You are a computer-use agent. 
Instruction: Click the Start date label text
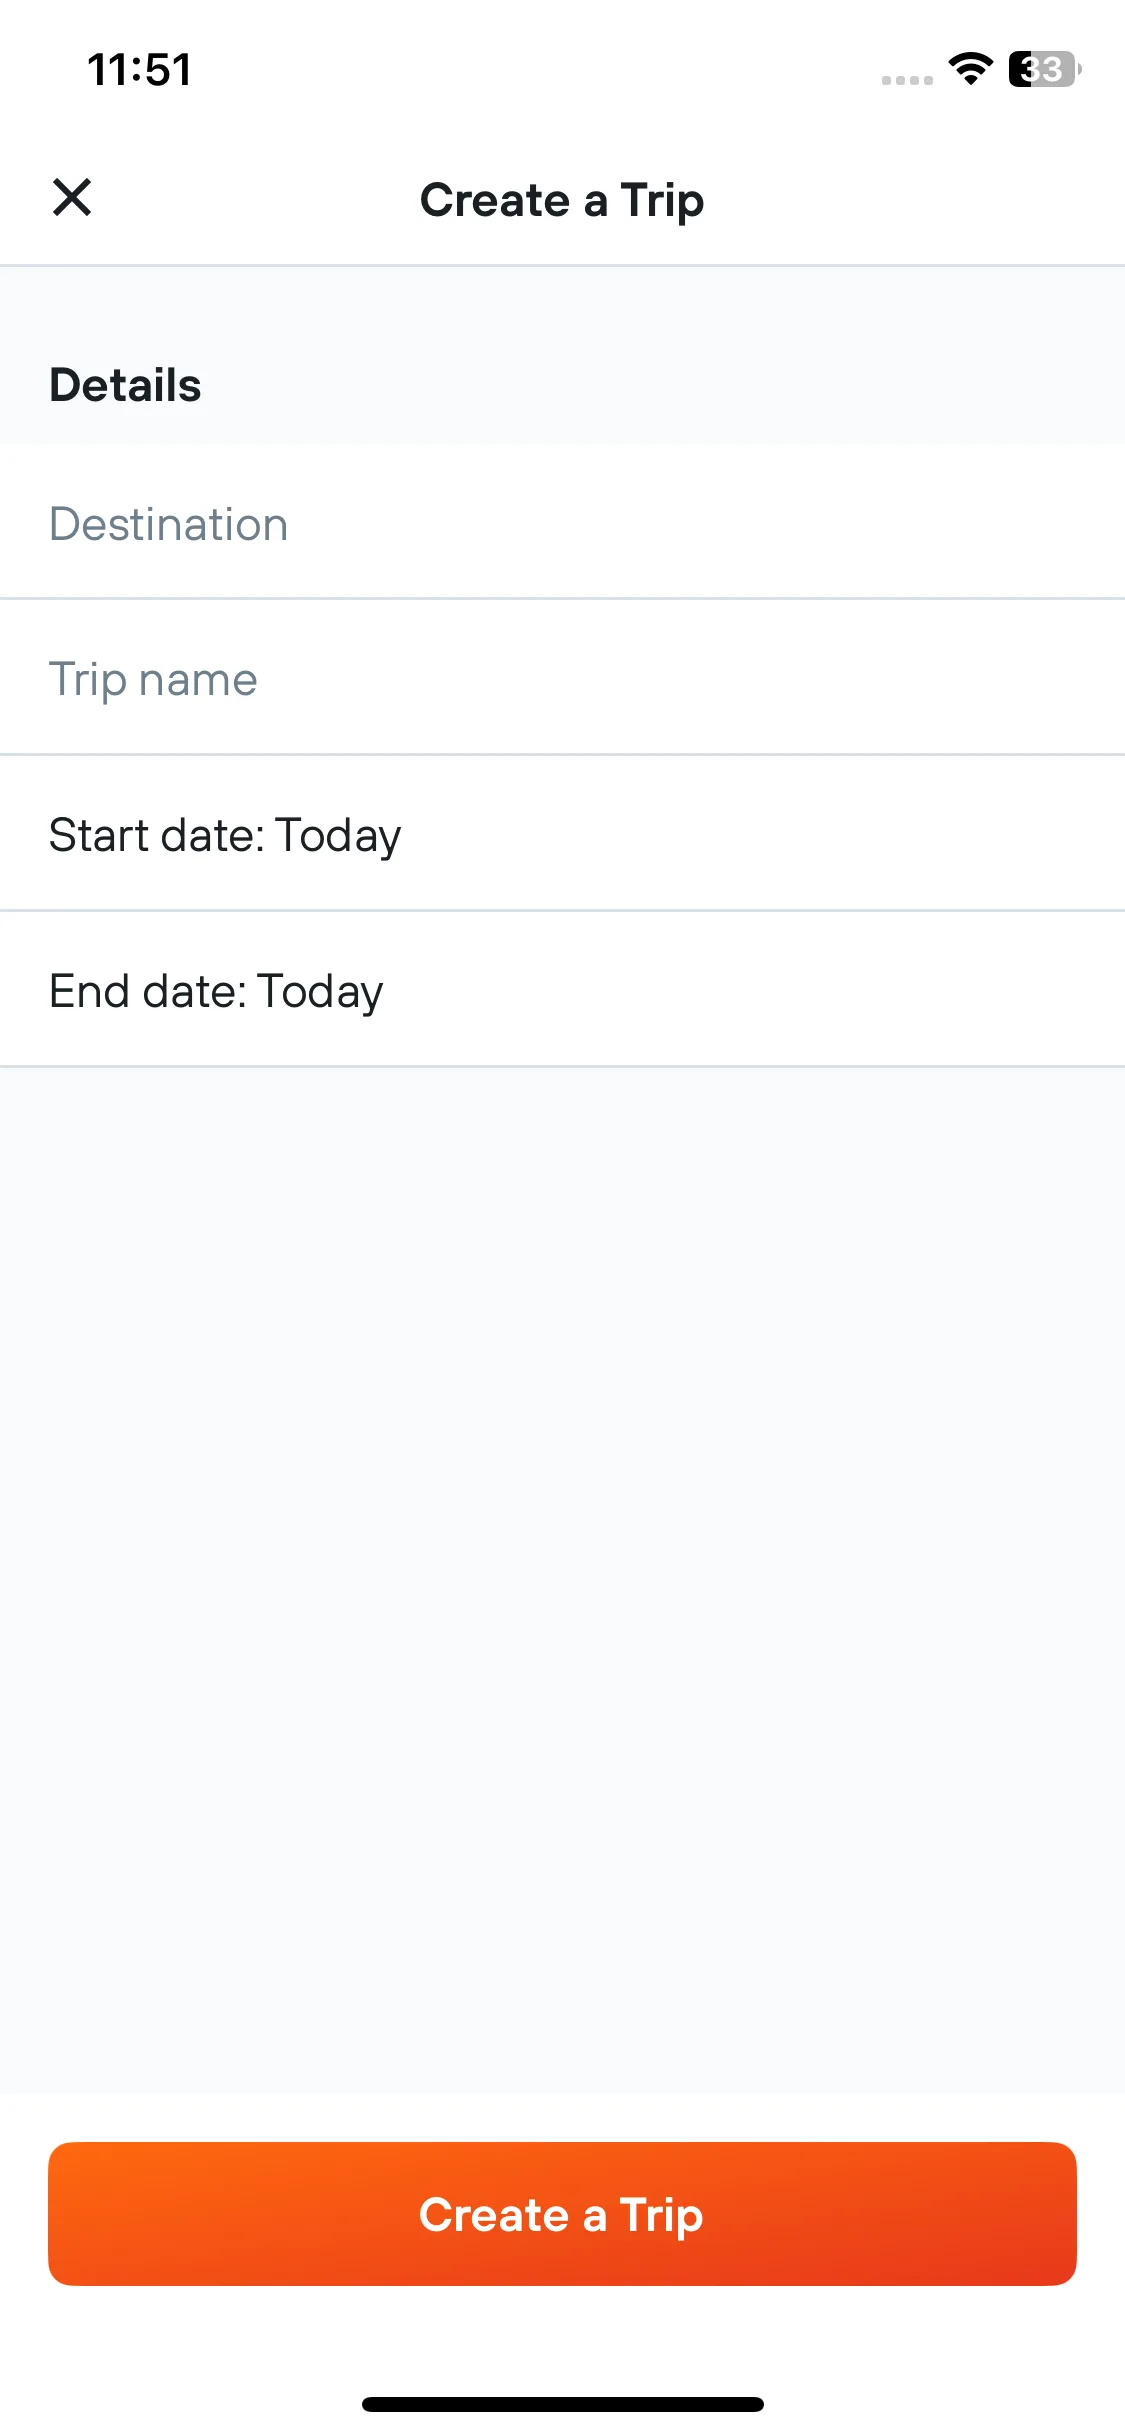coord(157,835)
